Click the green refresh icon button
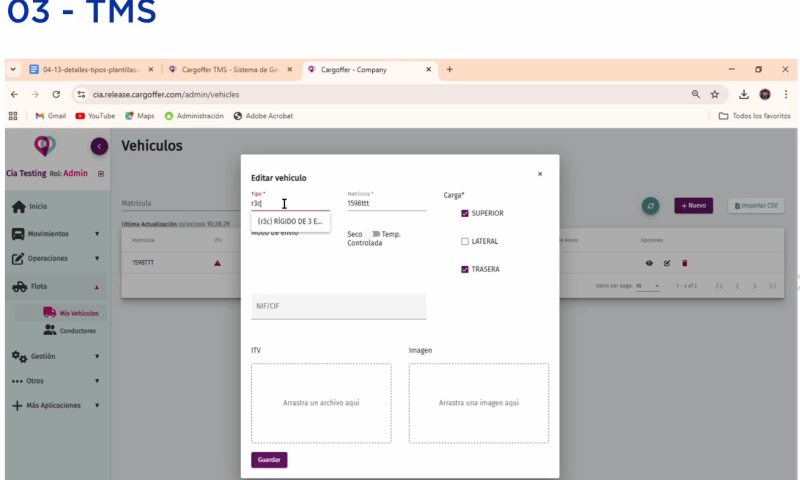Screen dimensions: 800x480 [x=651, y=205]
